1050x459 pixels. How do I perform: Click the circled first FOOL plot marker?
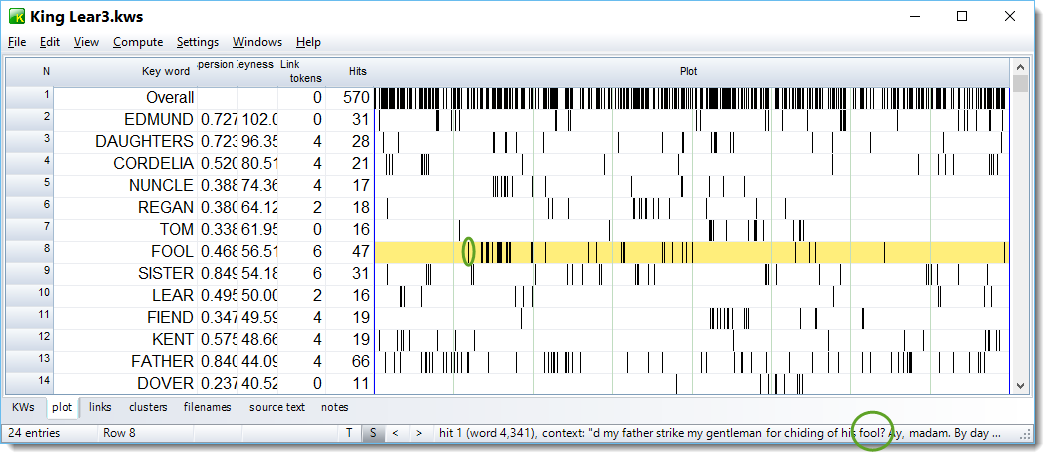point(468,252)
